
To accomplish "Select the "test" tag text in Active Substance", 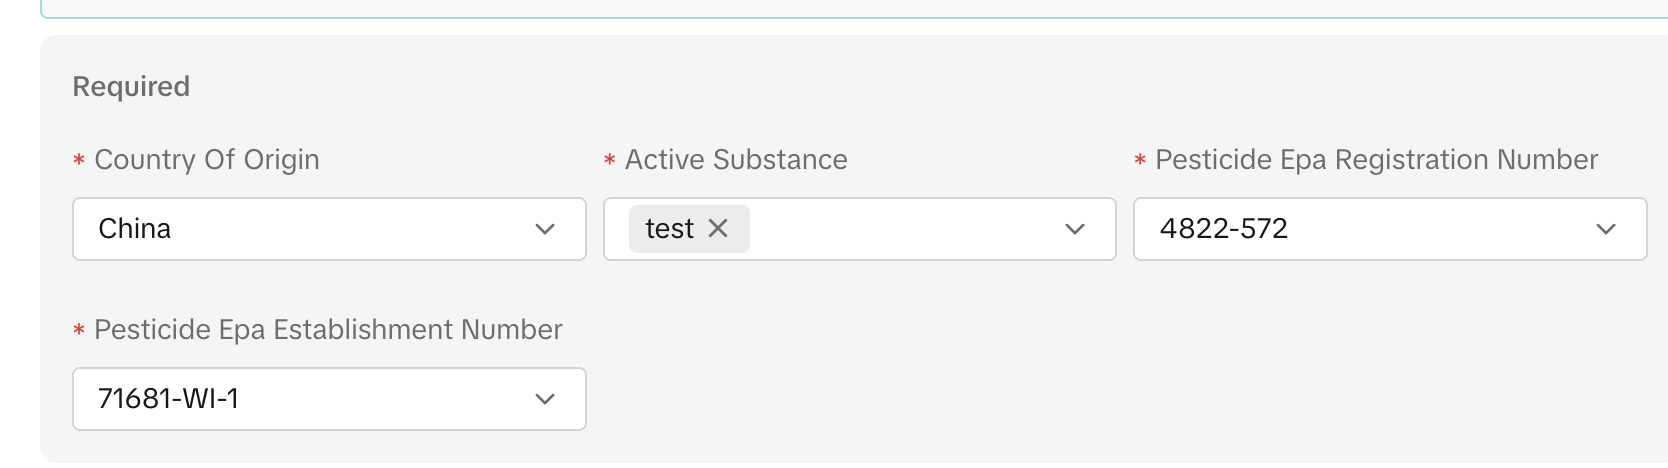I will 669,229.
